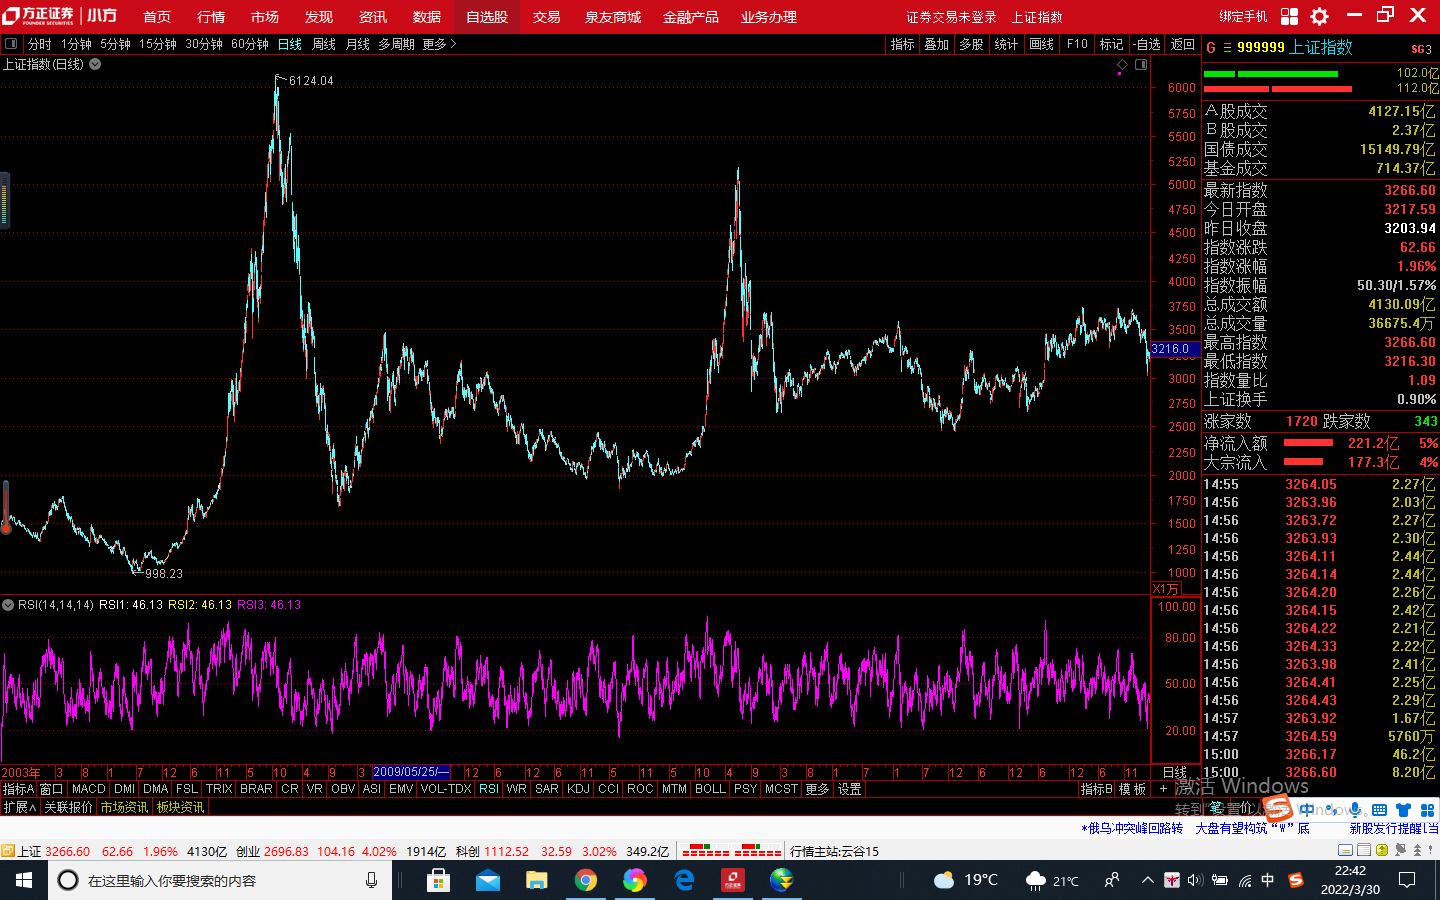Click 证券交易未登录 login link
Viewport: 1440px width, 900px height.
(x=951, y=17)
